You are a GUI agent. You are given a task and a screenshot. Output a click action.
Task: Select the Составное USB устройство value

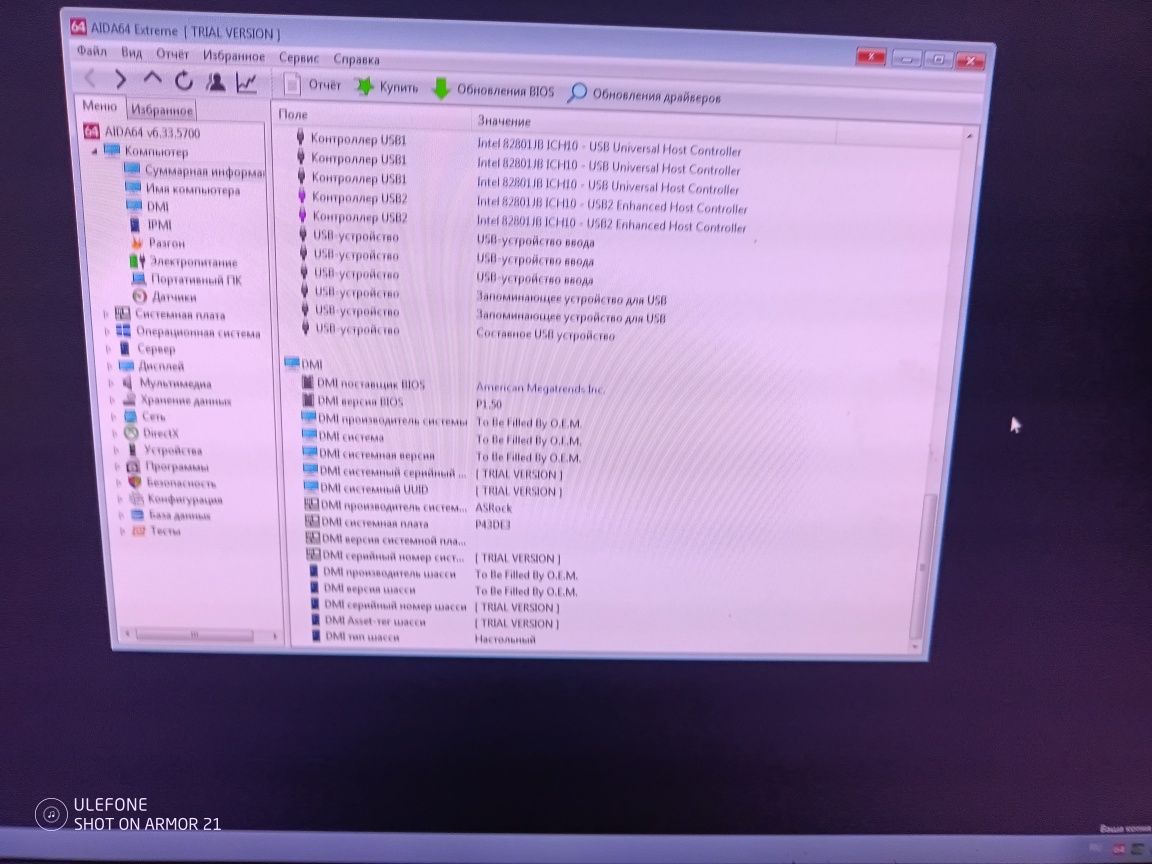(545, 335)
